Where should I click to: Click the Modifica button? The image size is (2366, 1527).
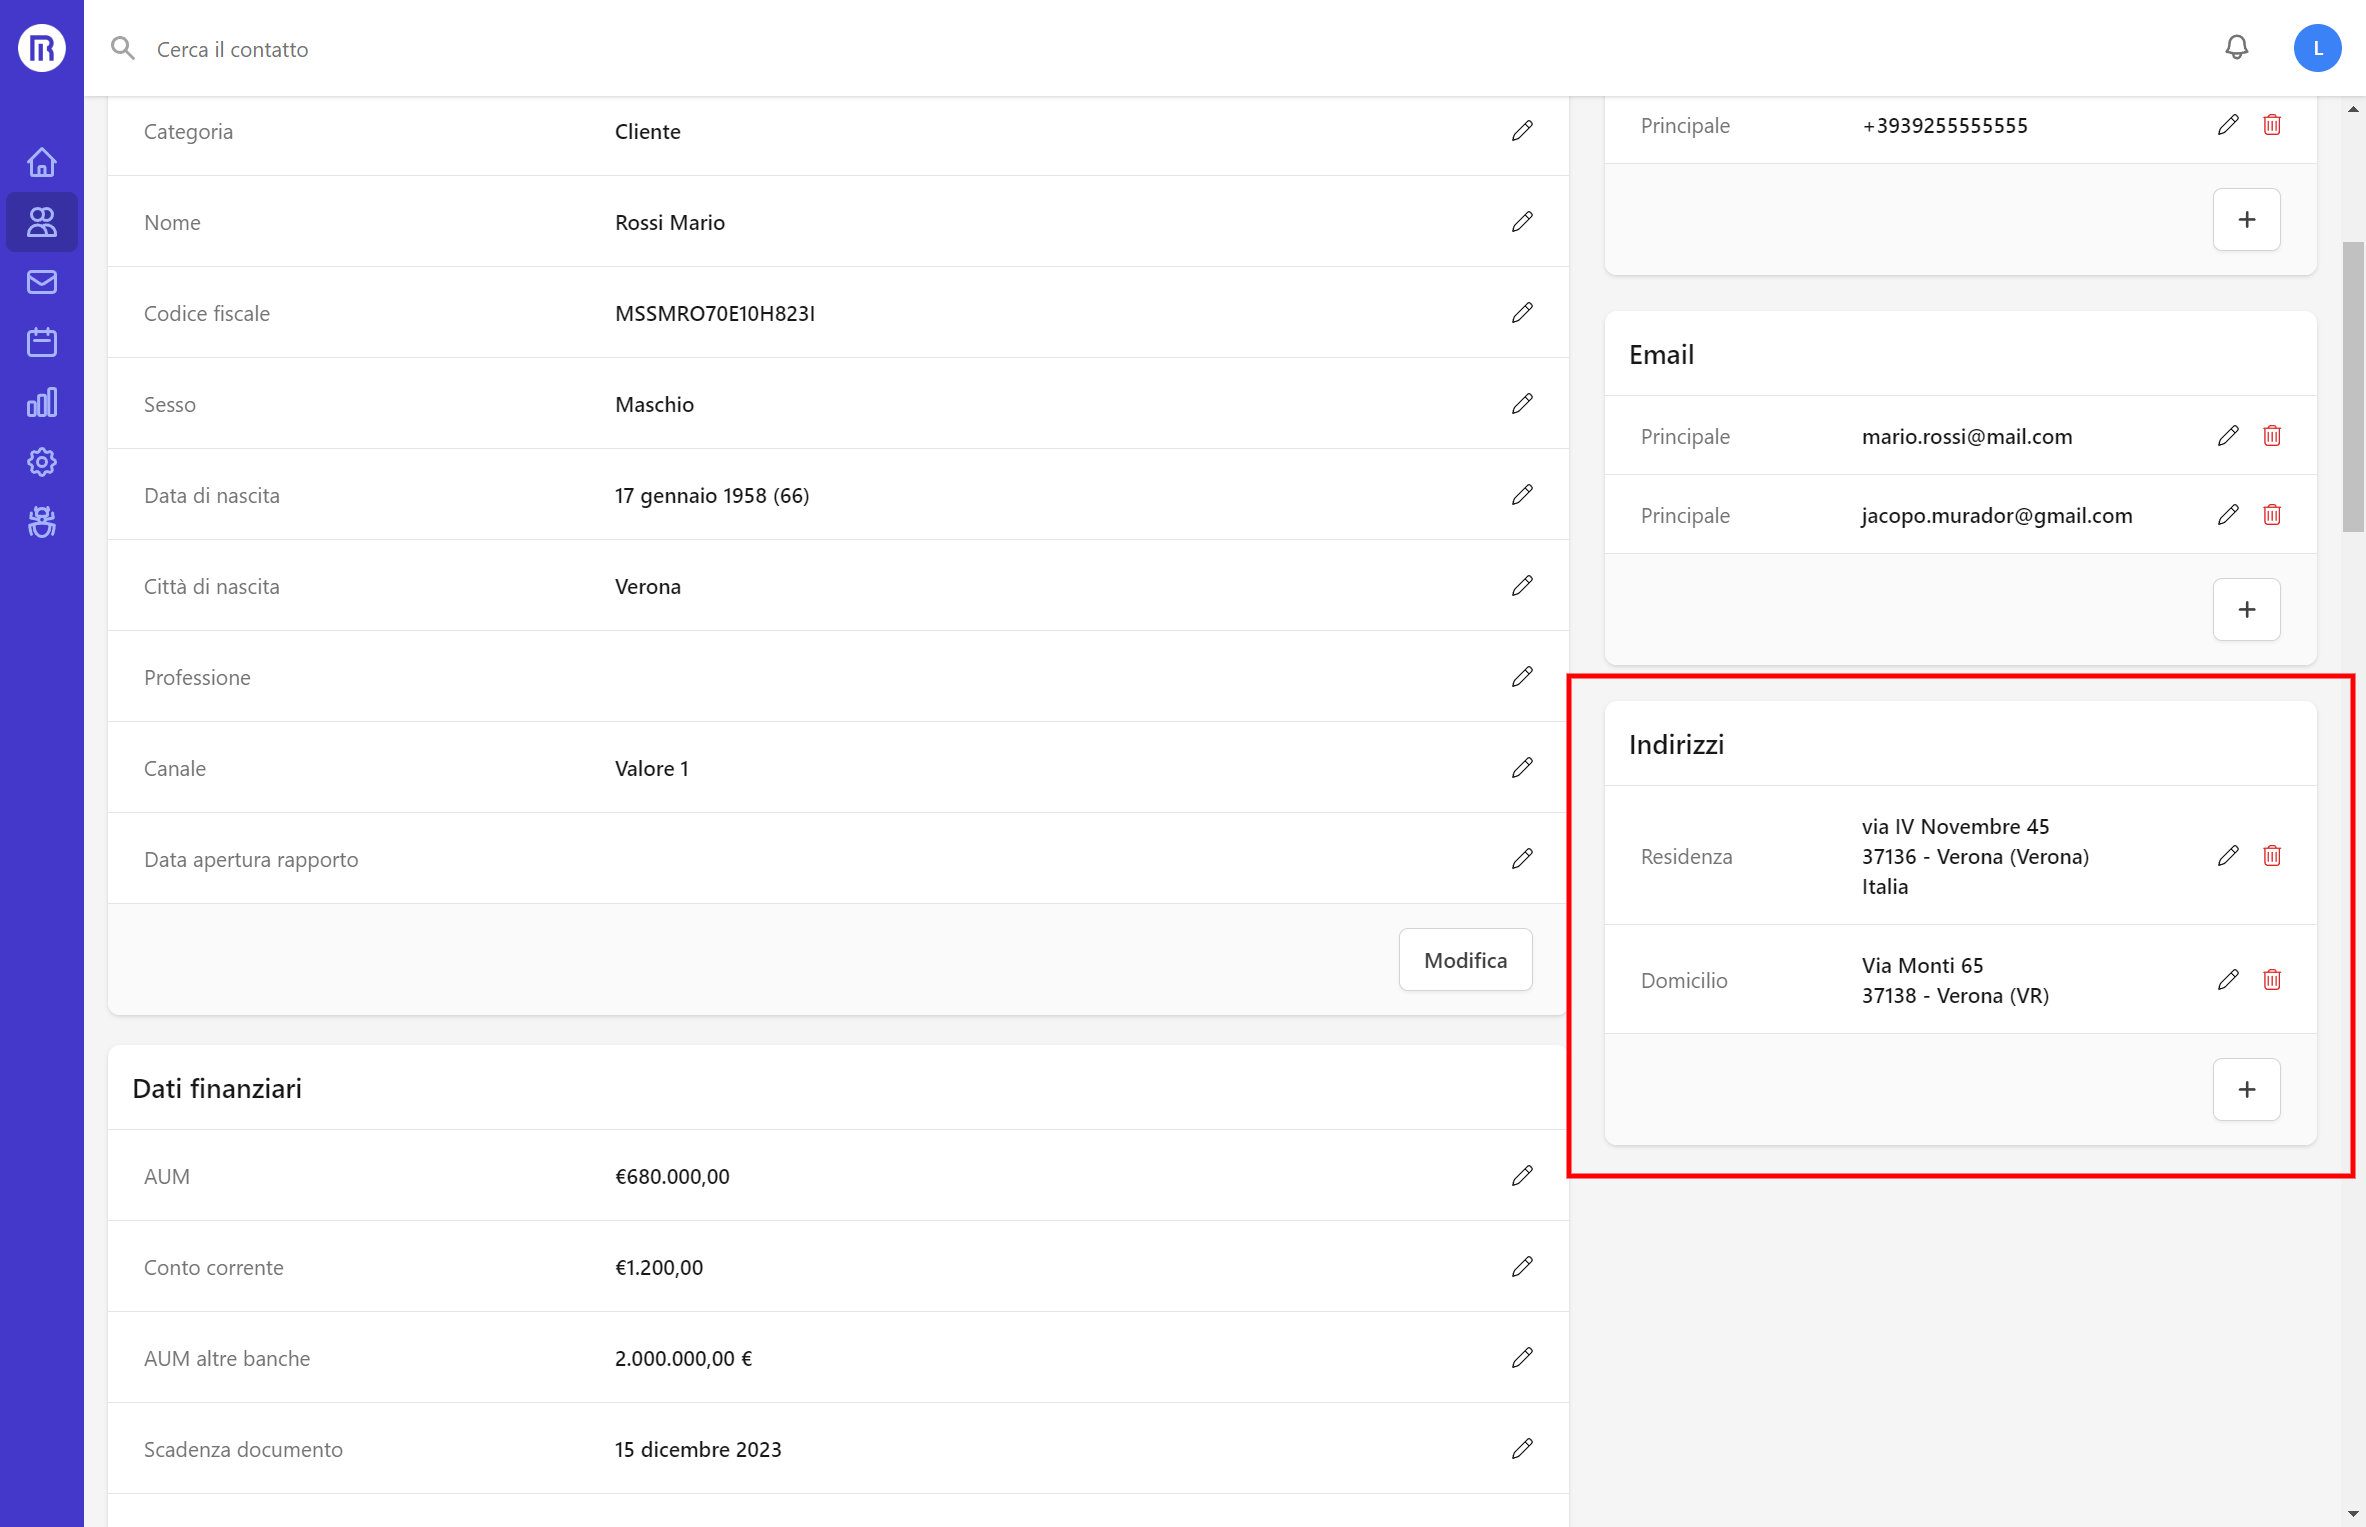[1464, 960]
